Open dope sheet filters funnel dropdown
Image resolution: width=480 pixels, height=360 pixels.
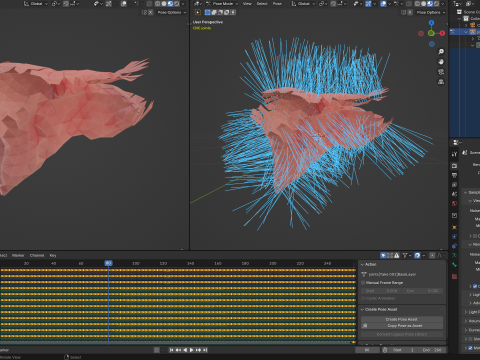click(406, 255)
